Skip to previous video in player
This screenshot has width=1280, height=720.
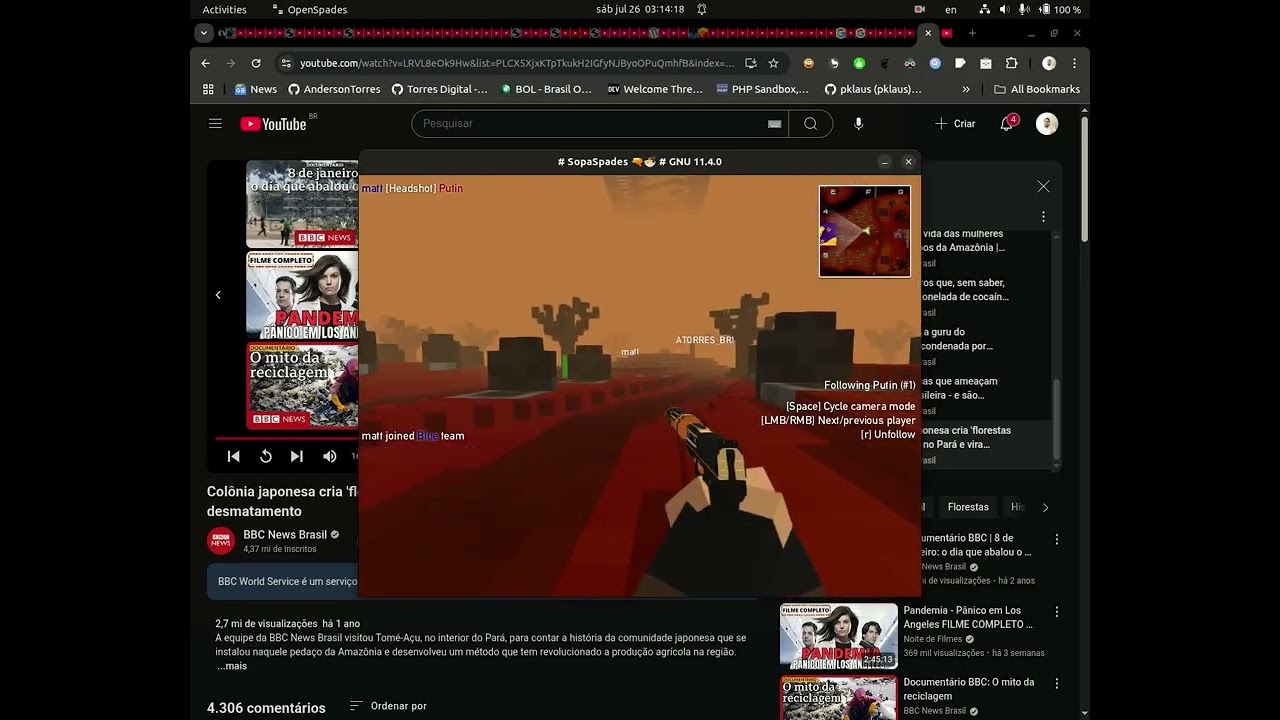233,456
